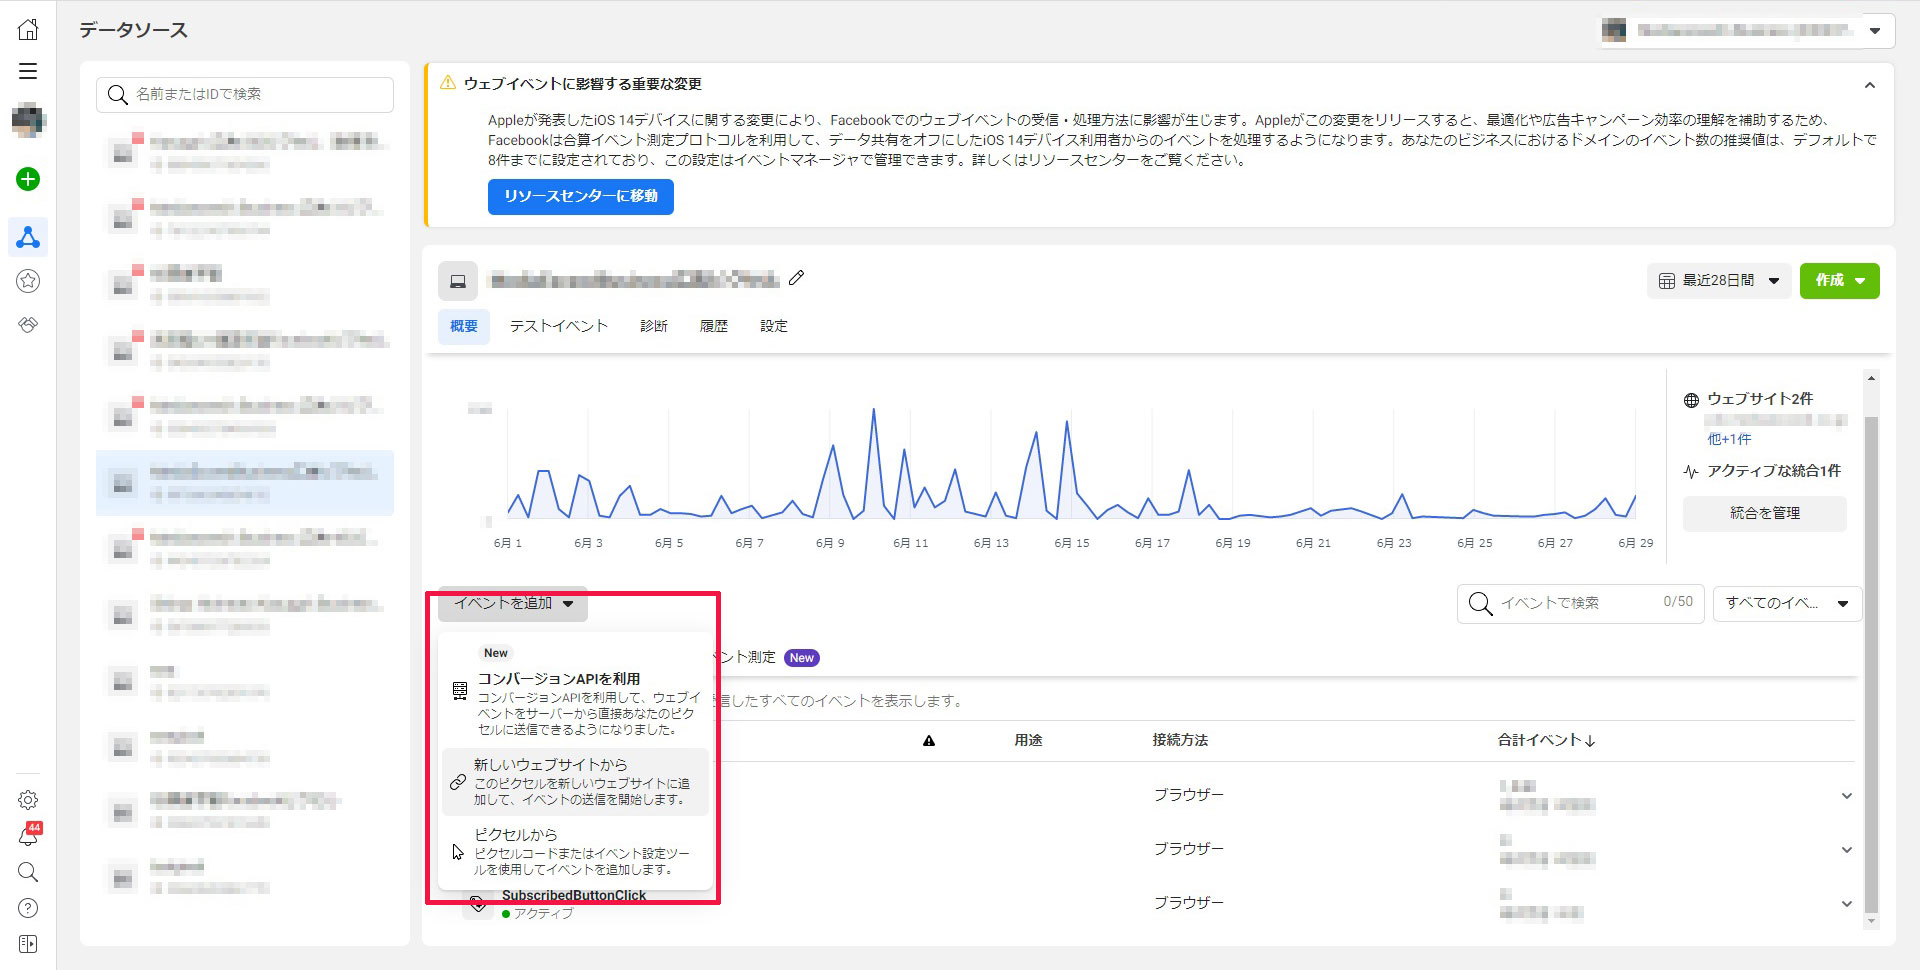Open the home icon in left sidebar
The height and width of the screenshot is (970, 1920).
[28, 30]
